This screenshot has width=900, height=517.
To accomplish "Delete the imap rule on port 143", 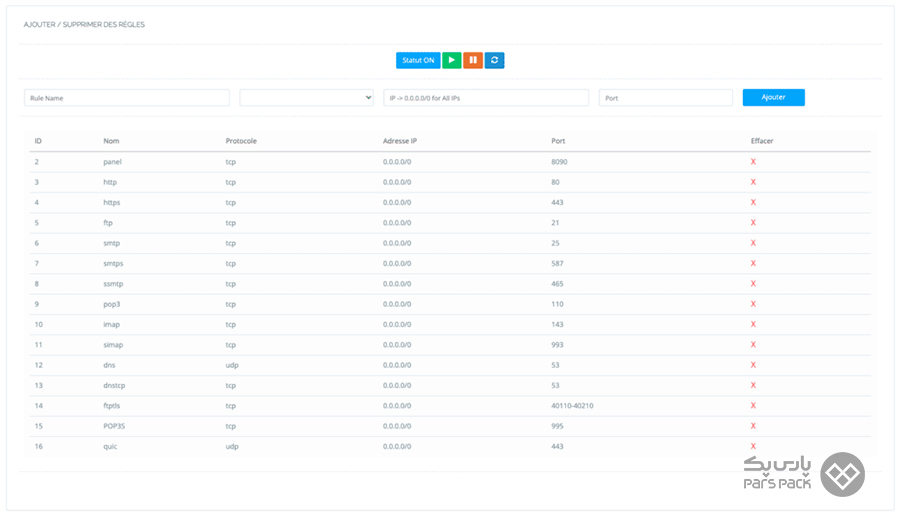I will tap(753, 324).
